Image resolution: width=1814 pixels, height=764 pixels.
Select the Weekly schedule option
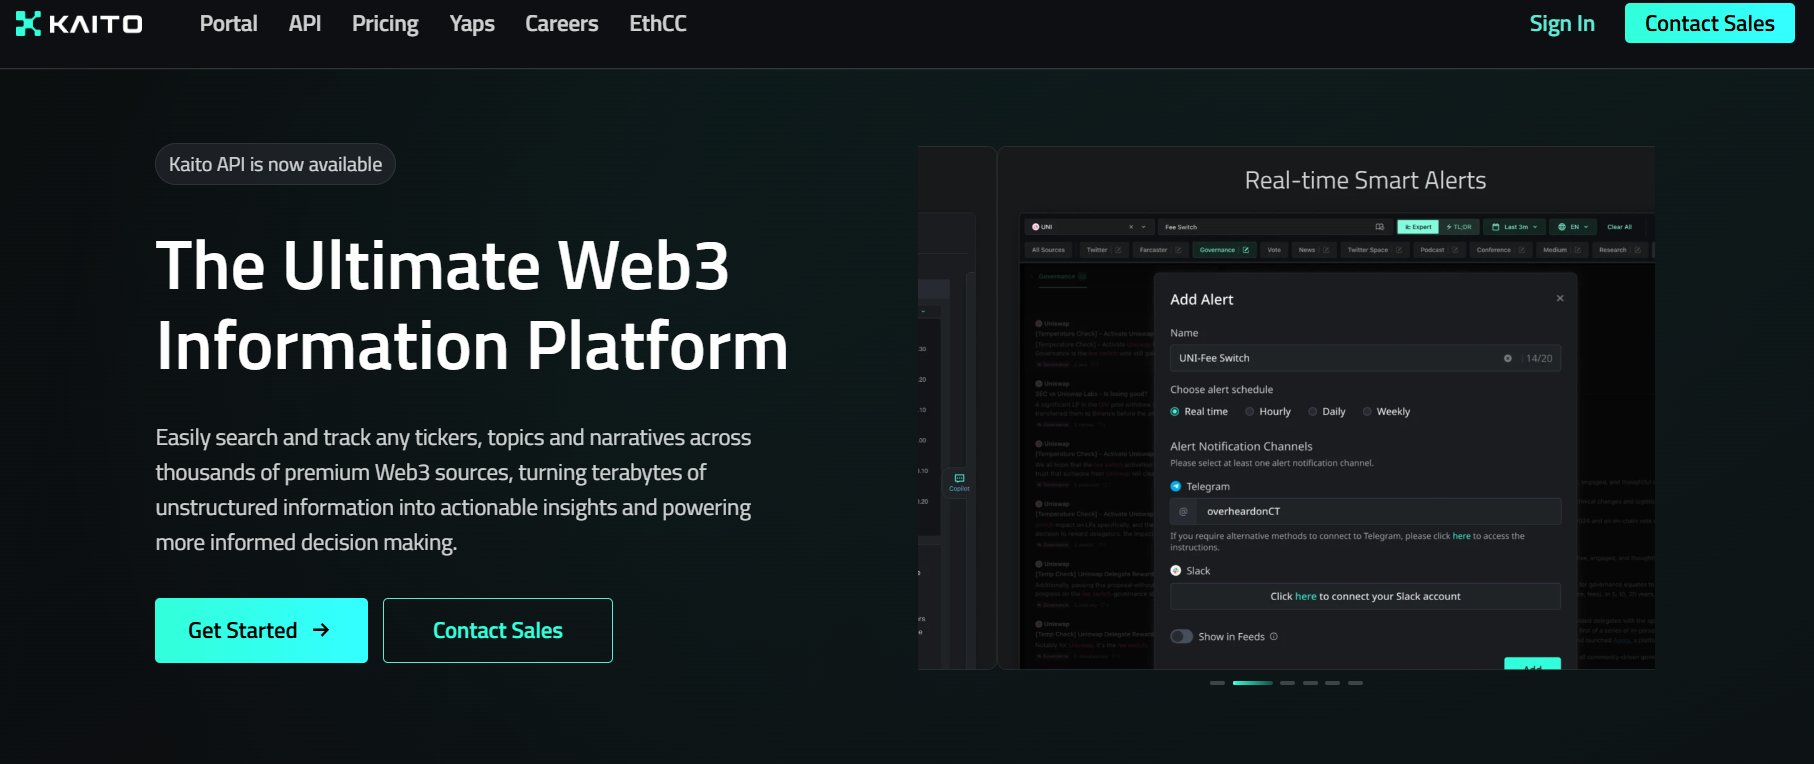[x=1386, y=411]
